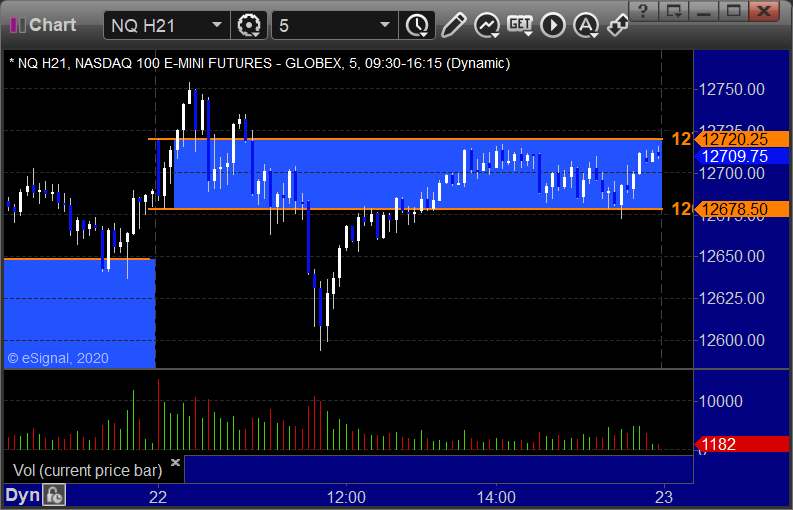Open the symbol dropdown arrow next to NQ H21
Viewport: 793px width, 510px height.
tap(217, 25)
